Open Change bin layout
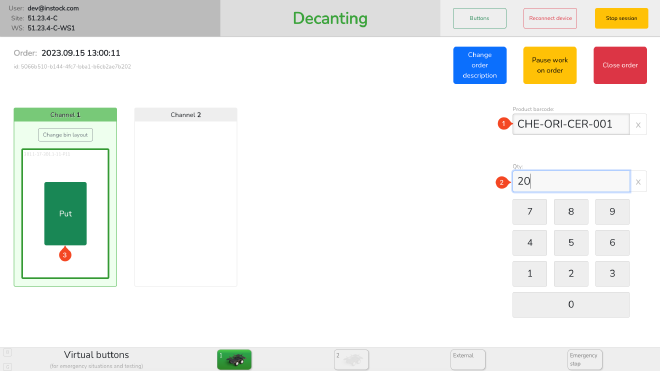Viewport: 660px width, 371px height. [65, 135]
